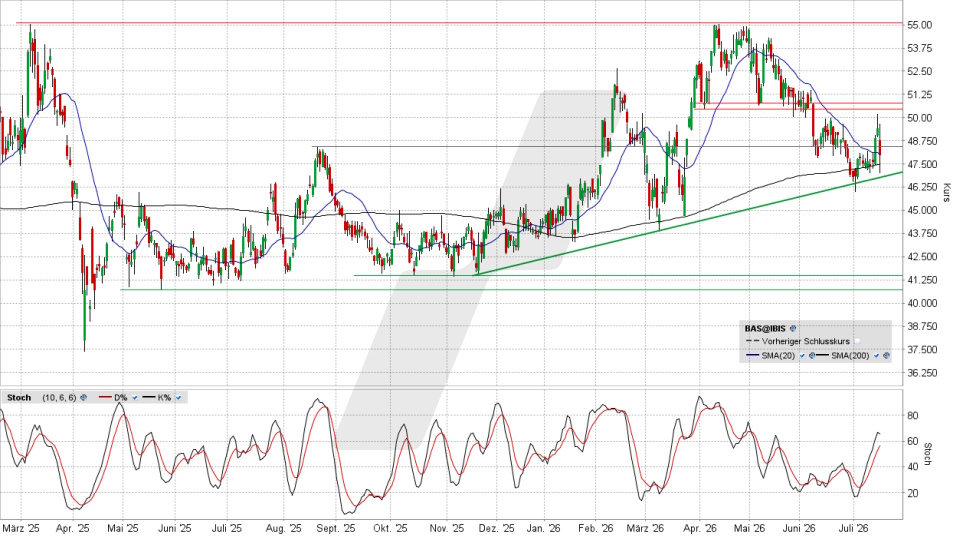Click the Vorheriger Schlusskurs legend text

tap(806, 341)
